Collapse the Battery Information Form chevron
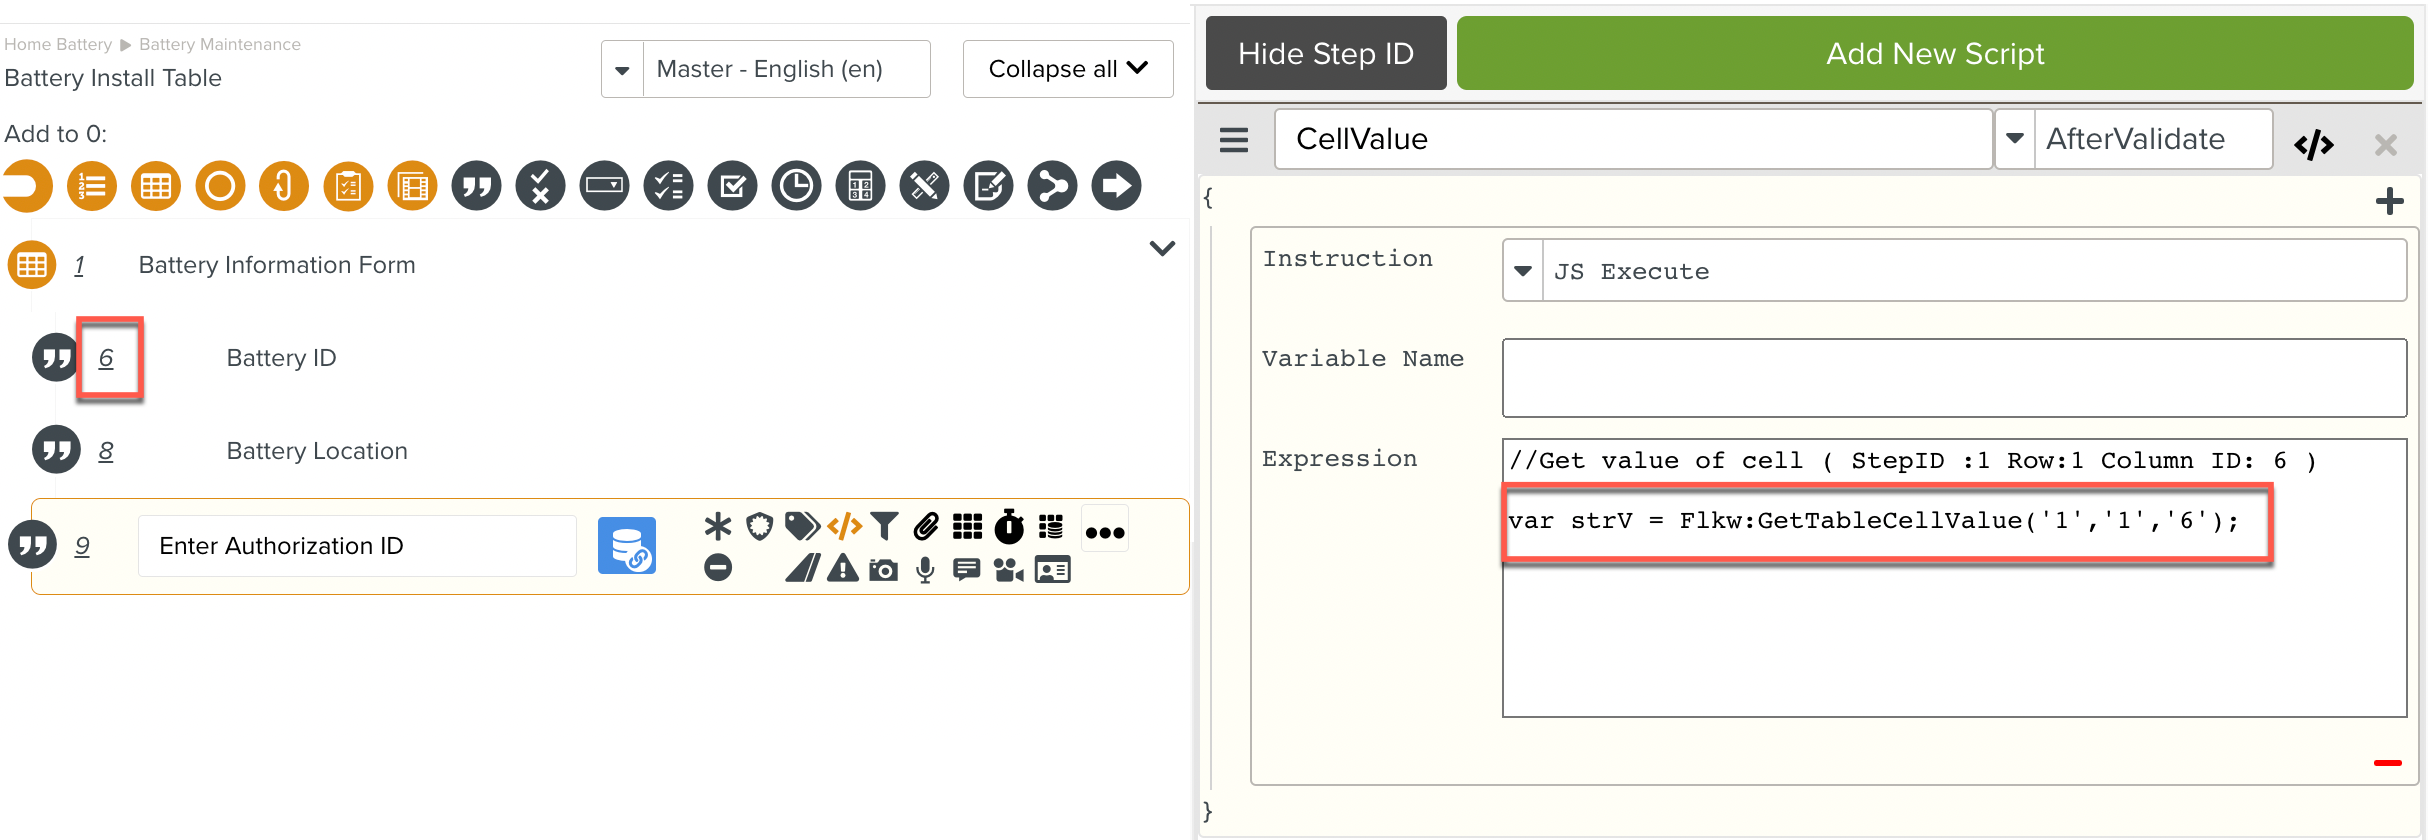The height and width of the screenshot is (840, 2428). pyautogui.click(x=1162, y=248)
